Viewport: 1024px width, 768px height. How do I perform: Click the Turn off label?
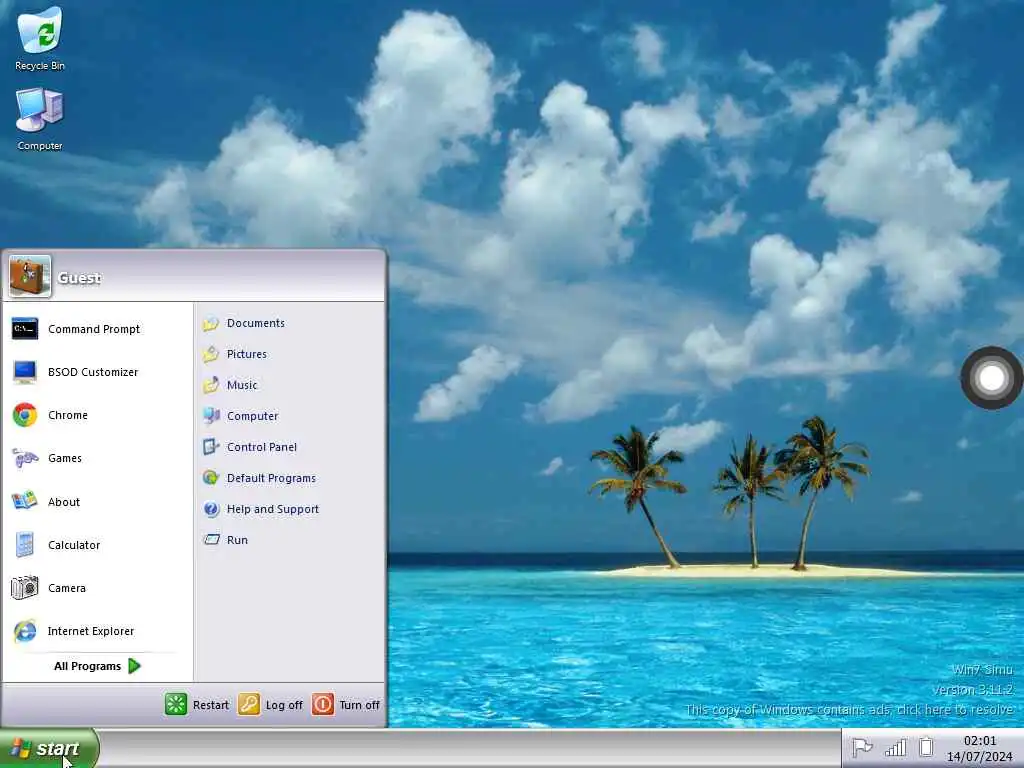(359, 705)
